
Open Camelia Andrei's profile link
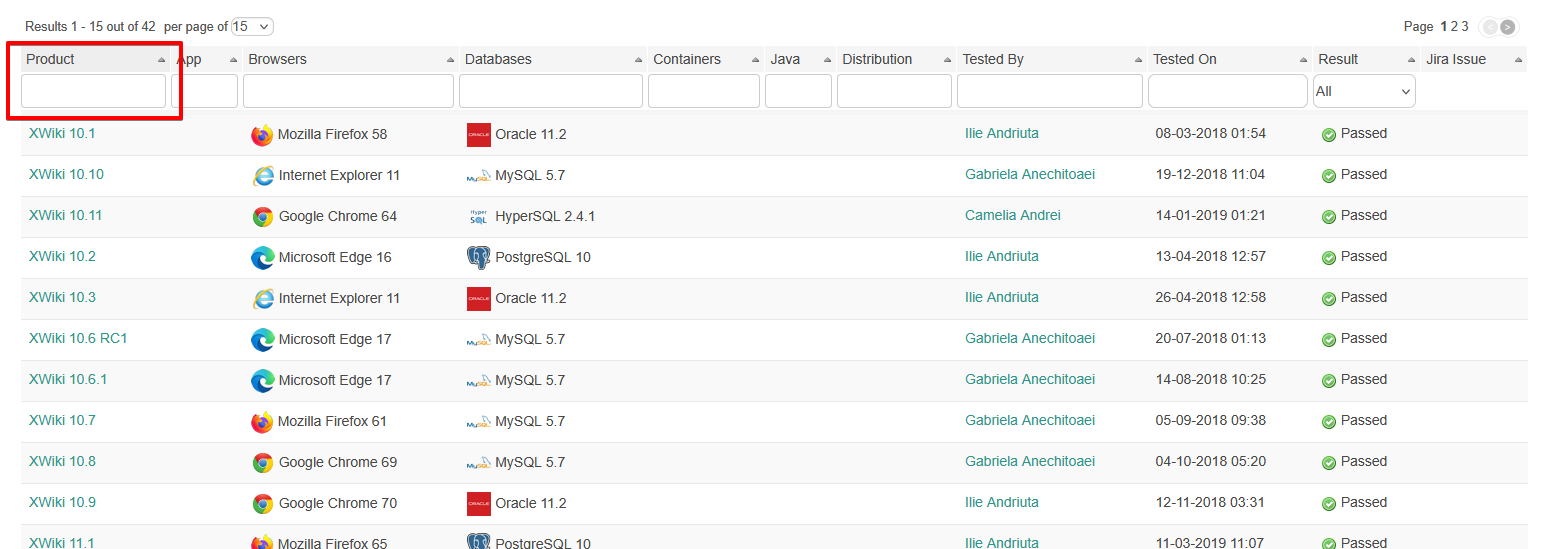tap(1013, 215)
